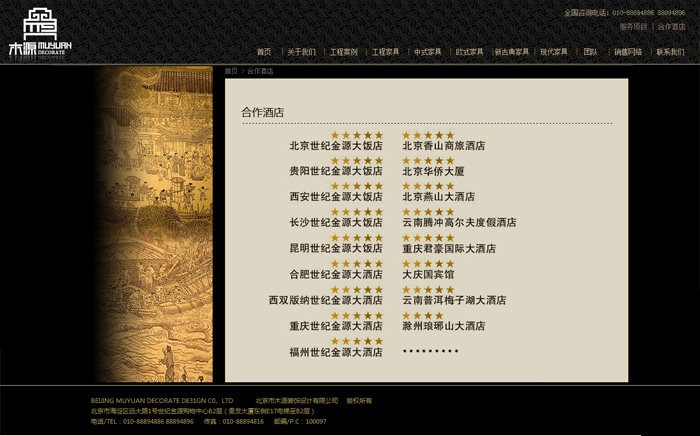Click 合作酒店 in the breadcrumb
This screenshot has height=436, width=700.
(x=260, y=71)
